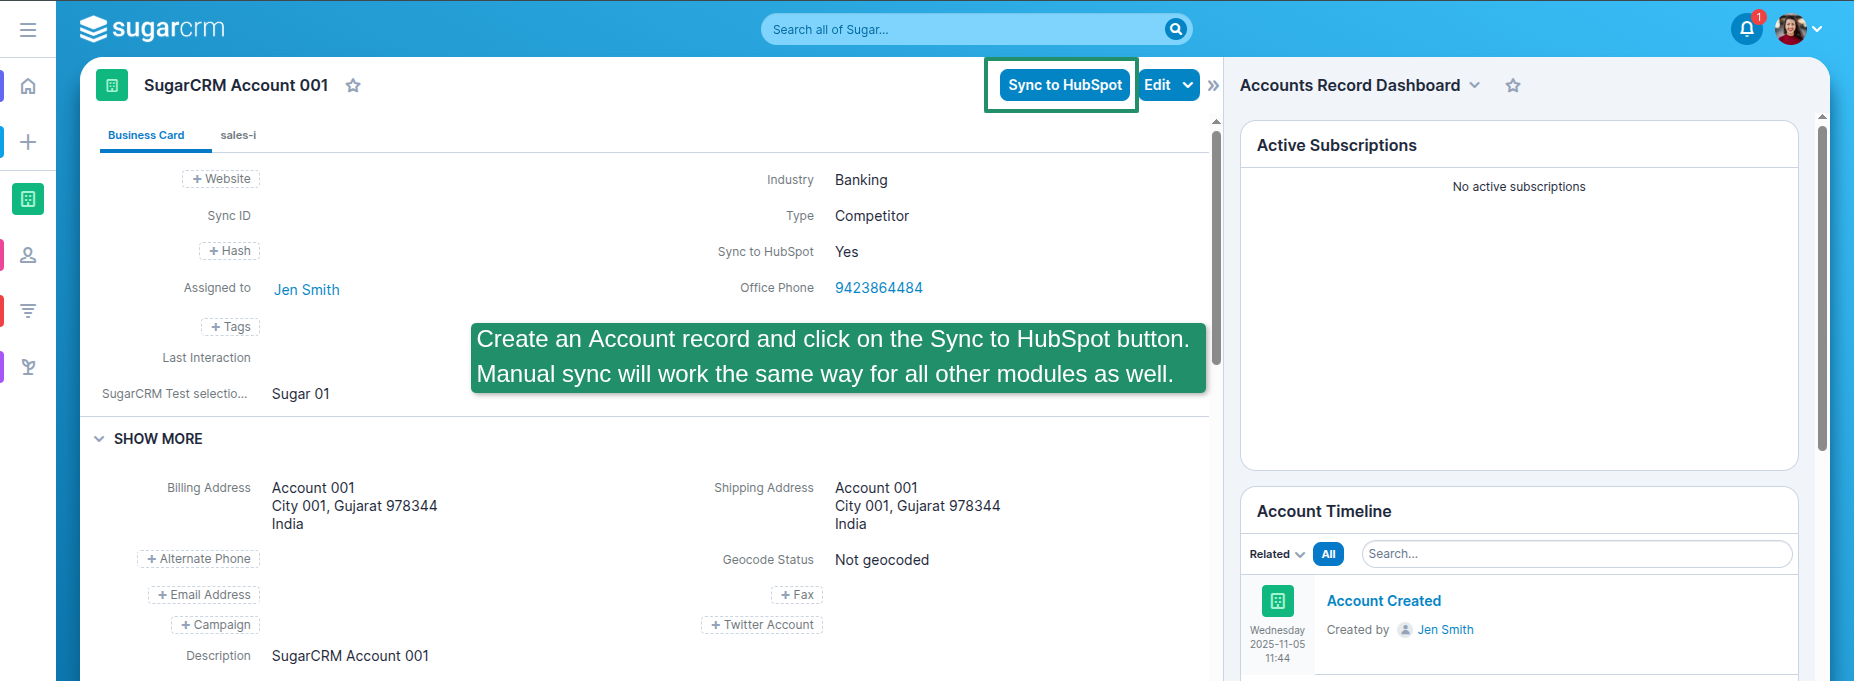Click the Active Subscriptions dashlet title
This screenshot has height=681, width=1854.
coord(1337,145)
